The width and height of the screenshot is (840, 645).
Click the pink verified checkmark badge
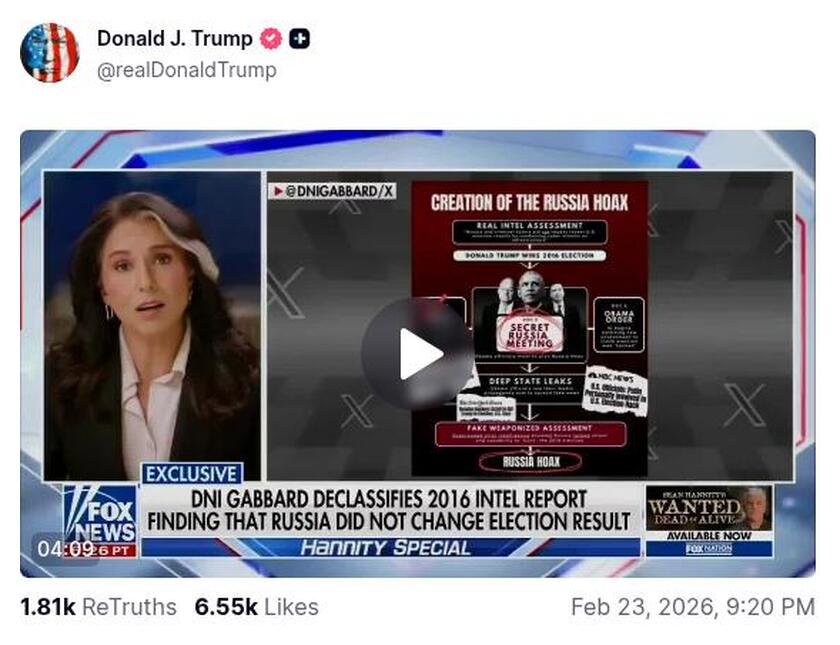[x=271, y=39]
